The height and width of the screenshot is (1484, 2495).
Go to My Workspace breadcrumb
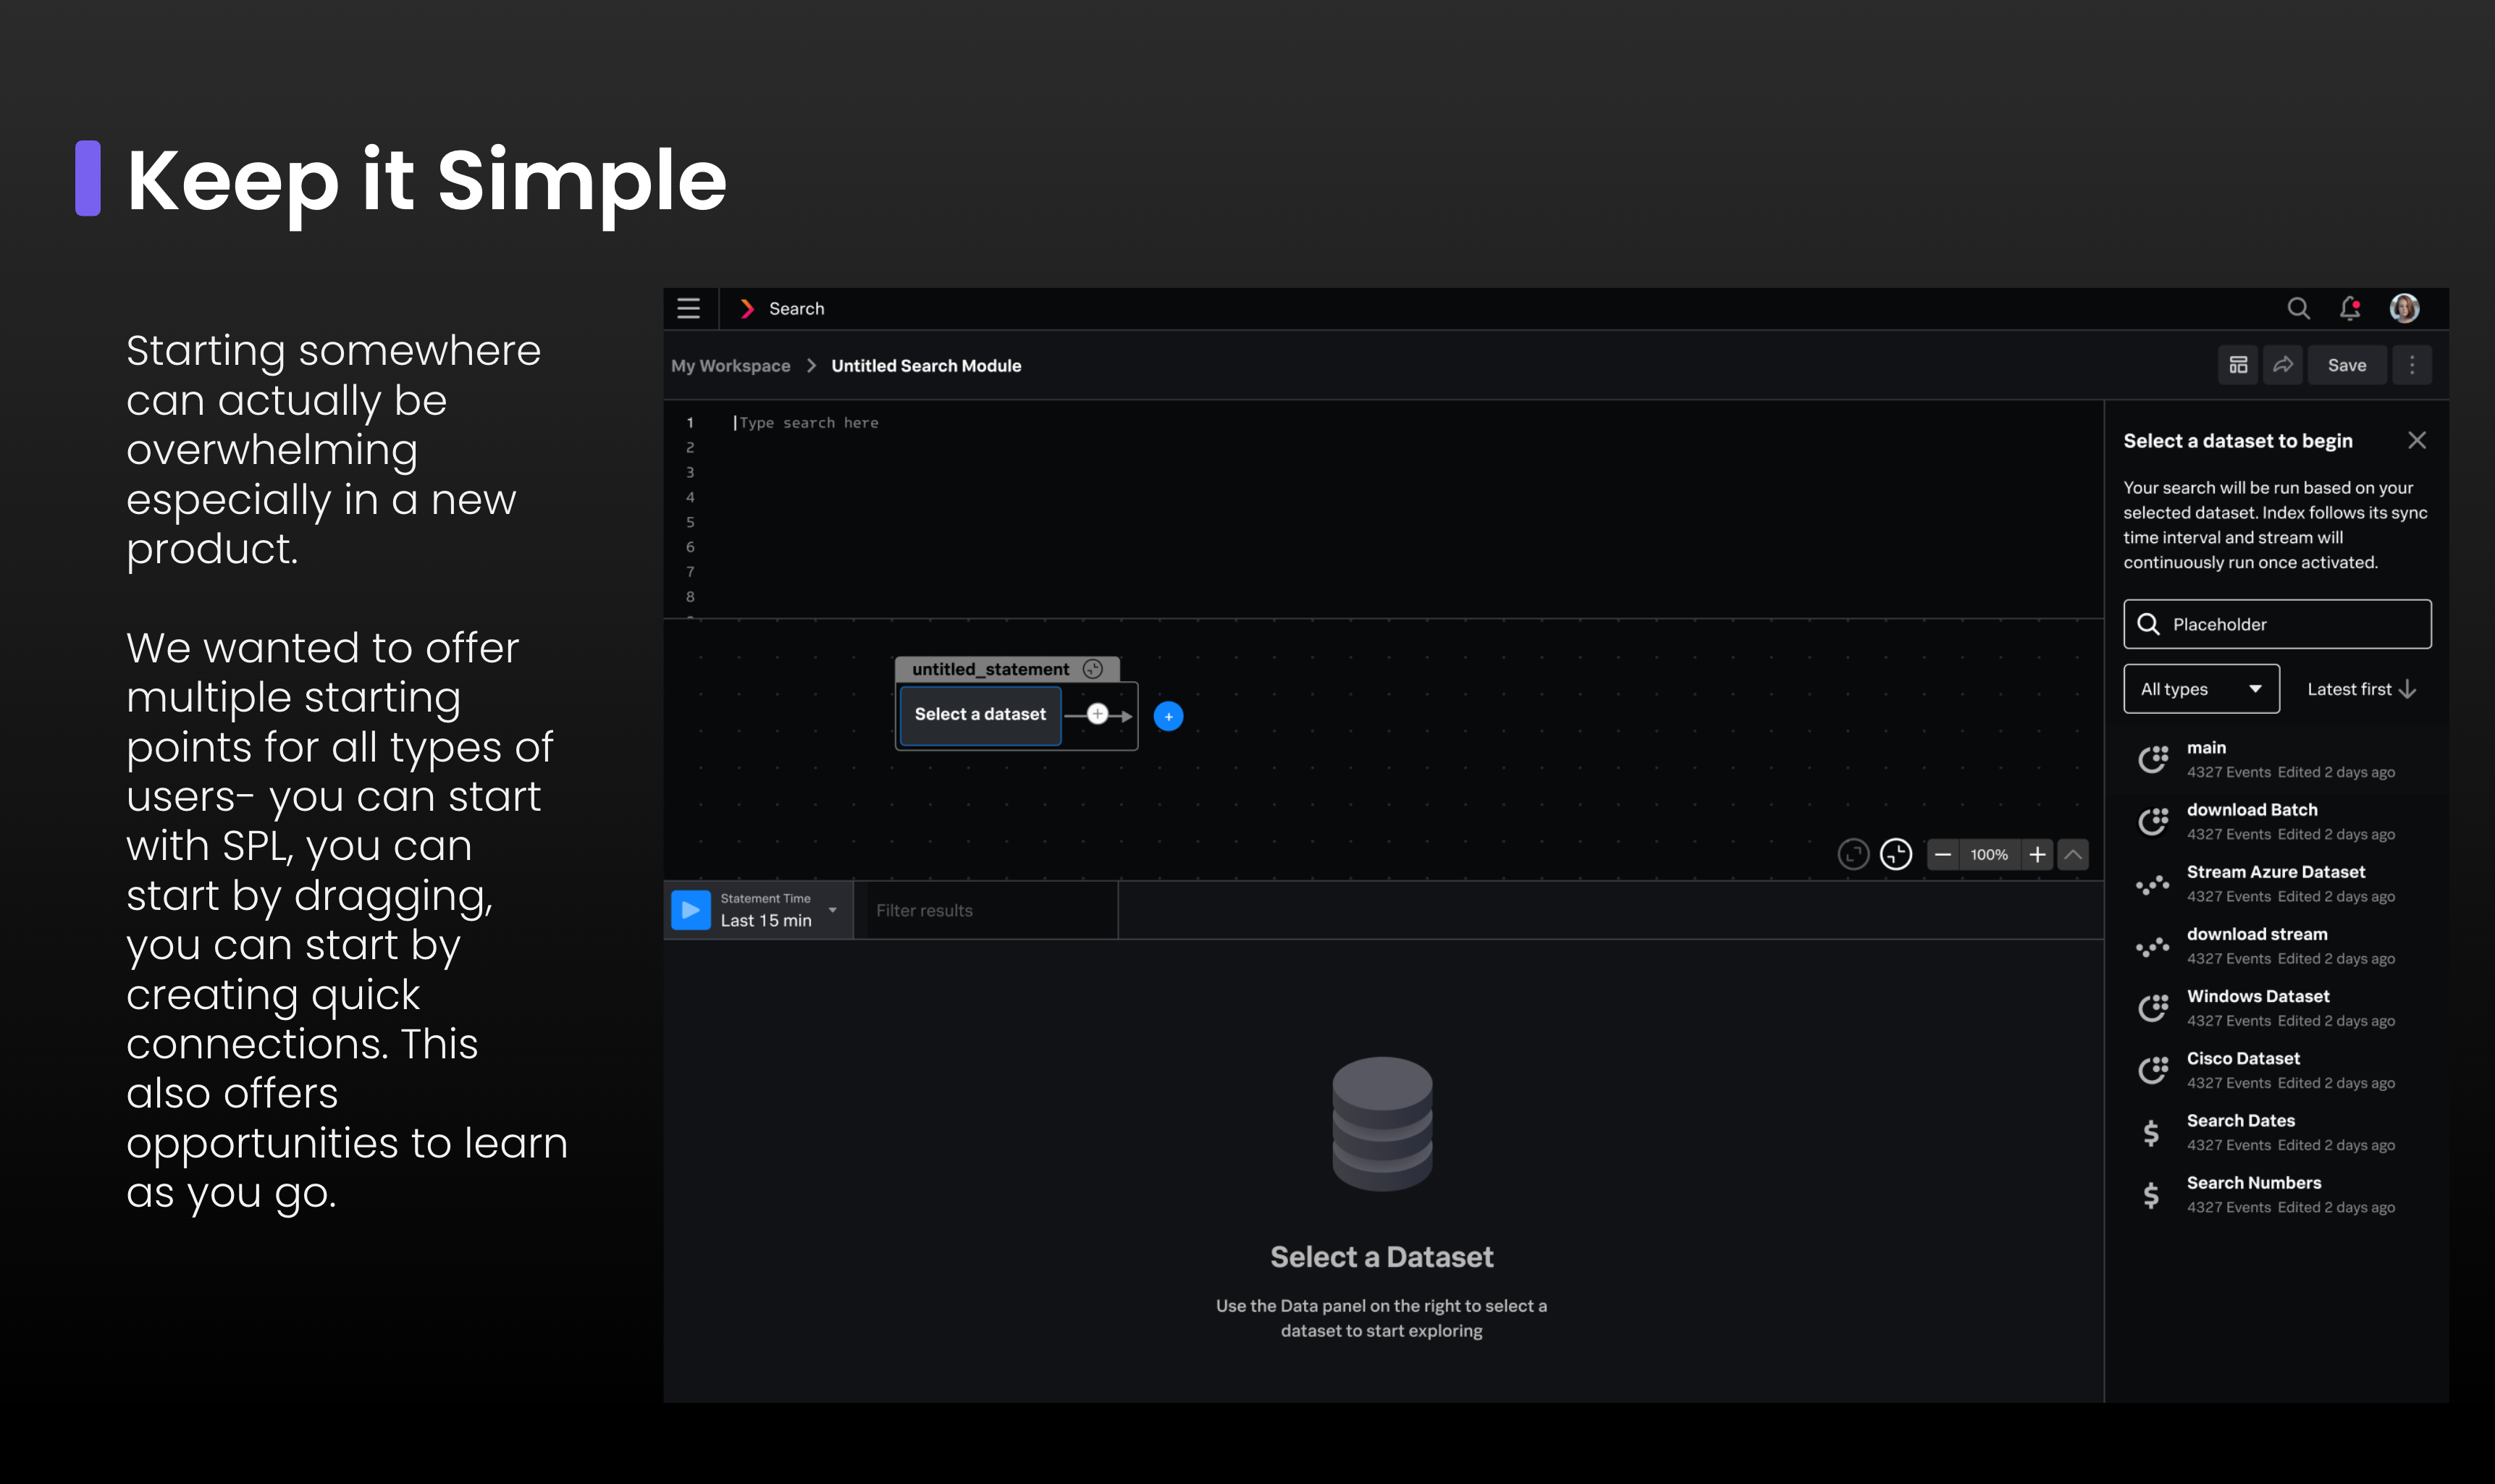click(x=730, y=366)
